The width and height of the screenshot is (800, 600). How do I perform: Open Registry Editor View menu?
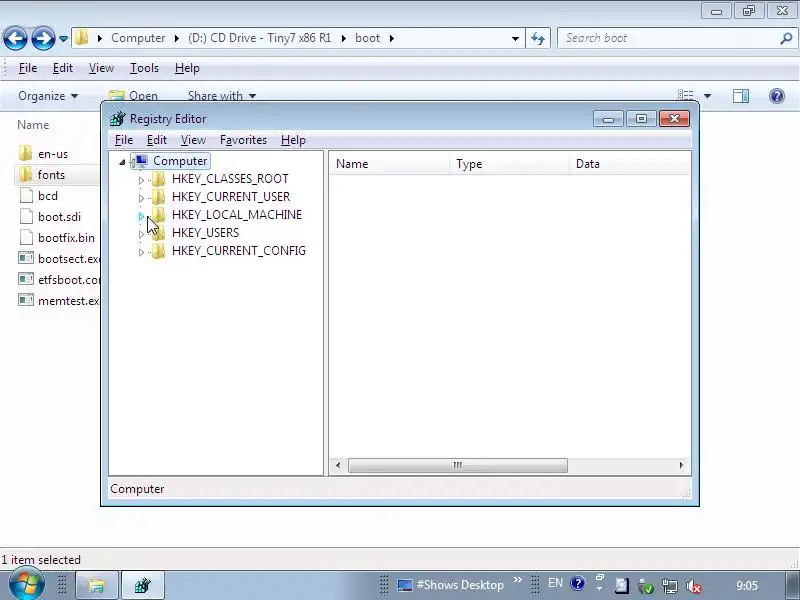193,140
